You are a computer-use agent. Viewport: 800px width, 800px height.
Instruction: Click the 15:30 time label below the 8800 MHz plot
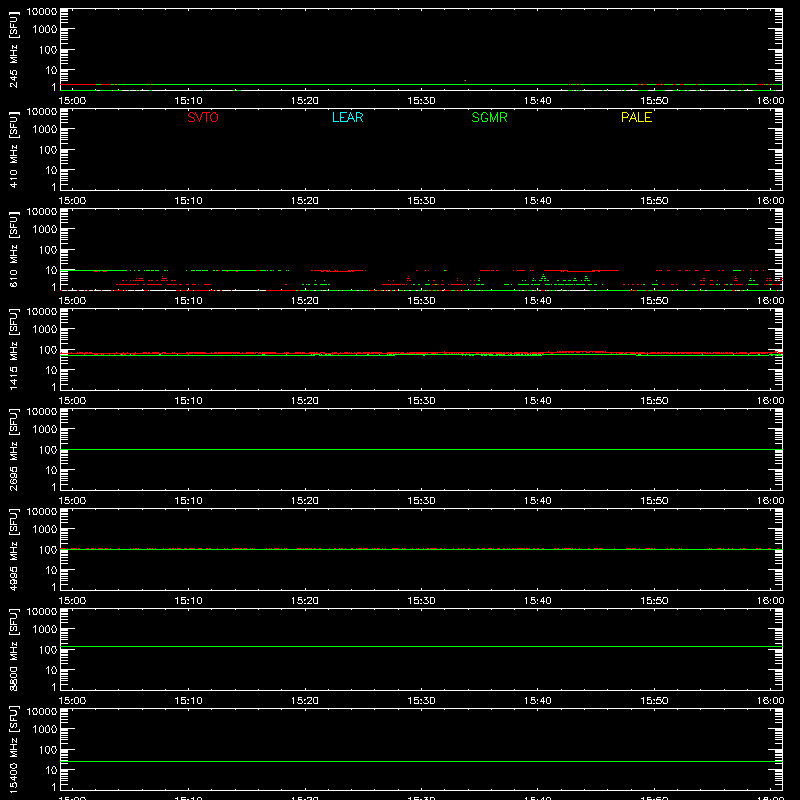click(421, 701)
